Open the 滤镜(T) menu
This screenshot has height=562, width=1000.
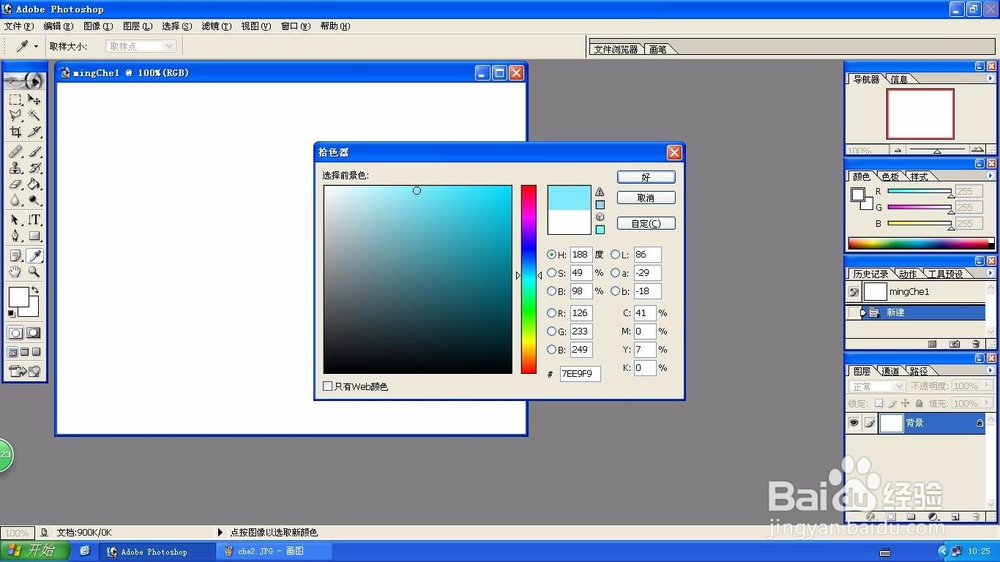[x=216, y=26]
